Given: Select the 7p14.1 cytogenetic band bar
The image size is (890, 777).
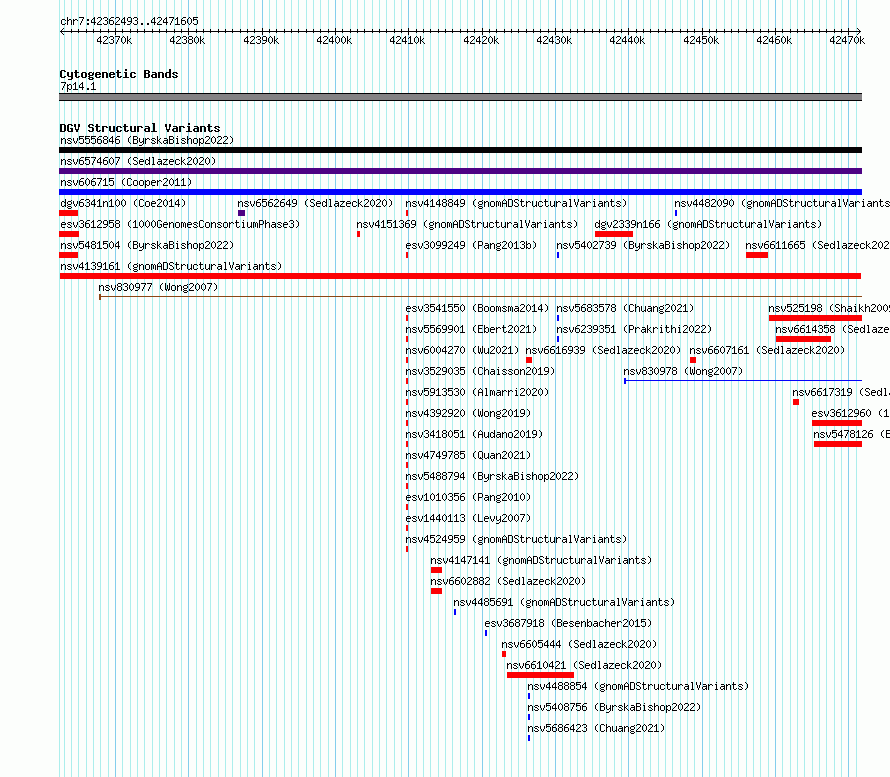Looking at the screenshot, I should coord(460,97).
